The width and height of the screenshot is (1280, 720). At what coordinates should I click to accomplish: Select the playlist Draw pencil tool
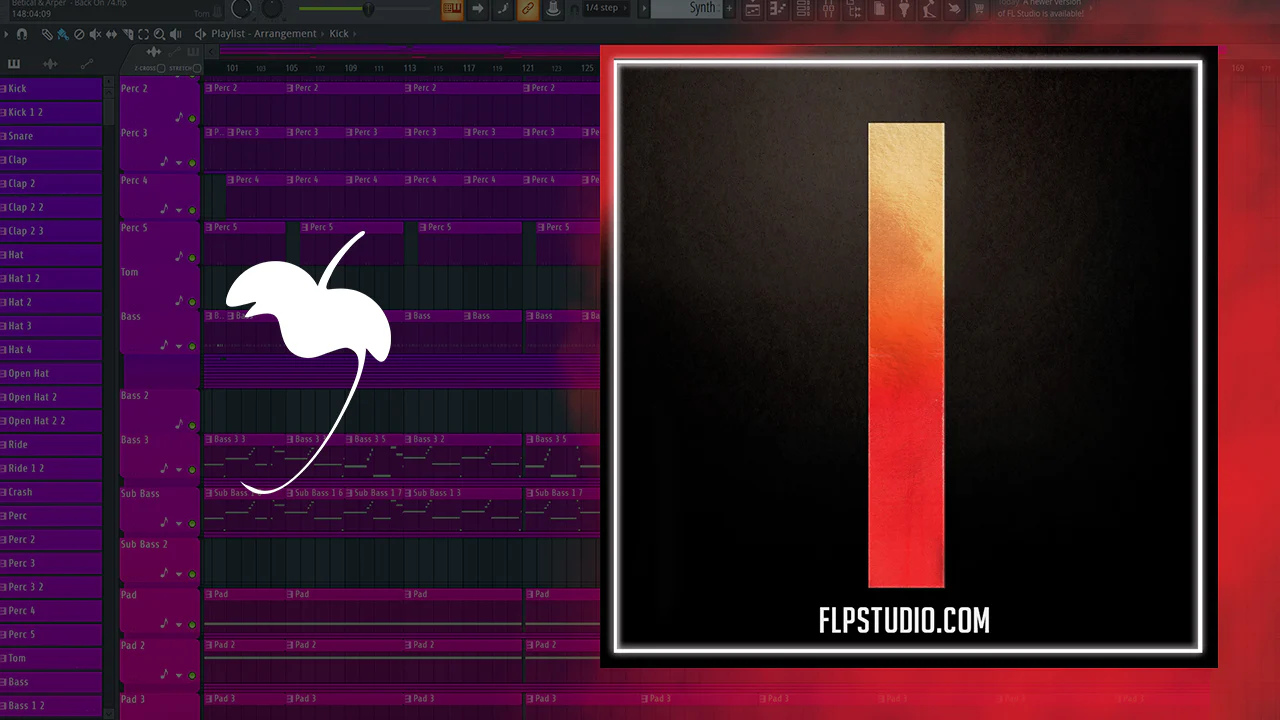point(47,34)
